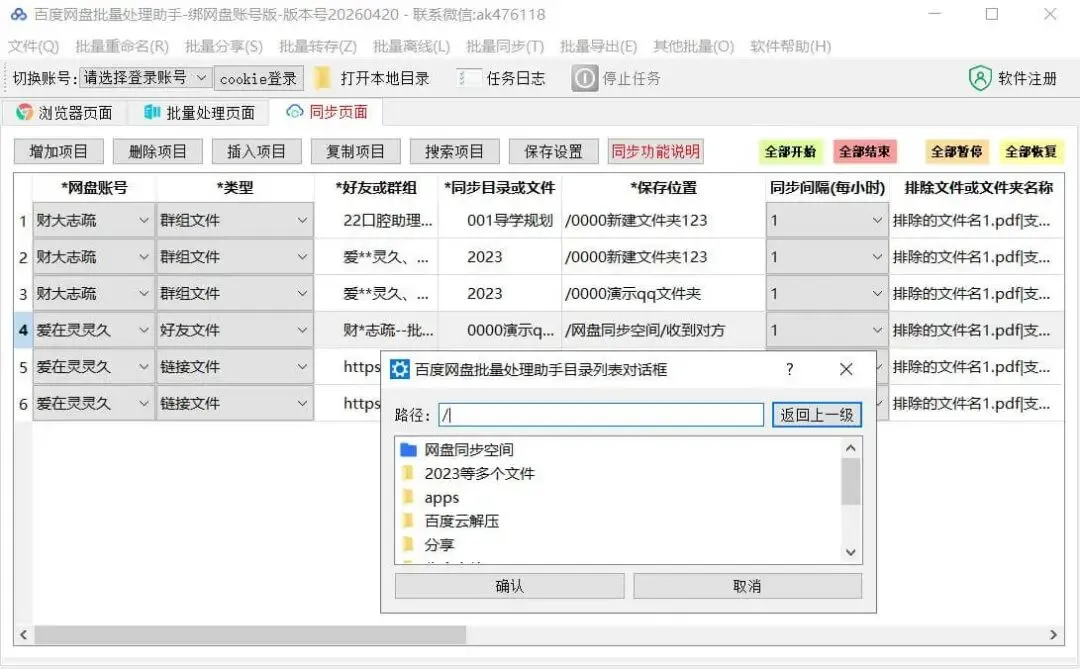Screen dimensions: 1080x669
Task: Open the 批量离线(L) menu
Action: click(411, 46)
